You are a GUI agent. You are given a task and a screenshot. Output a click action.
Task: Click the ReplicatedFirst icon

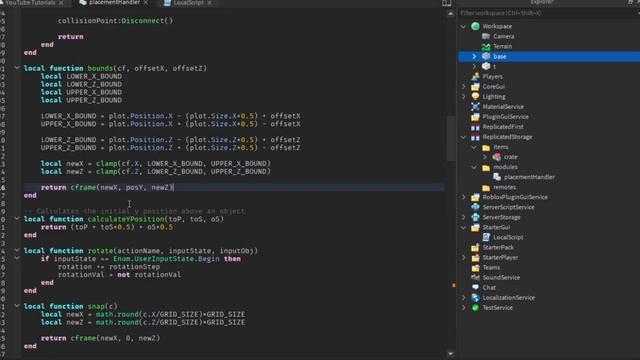(475, 127)
